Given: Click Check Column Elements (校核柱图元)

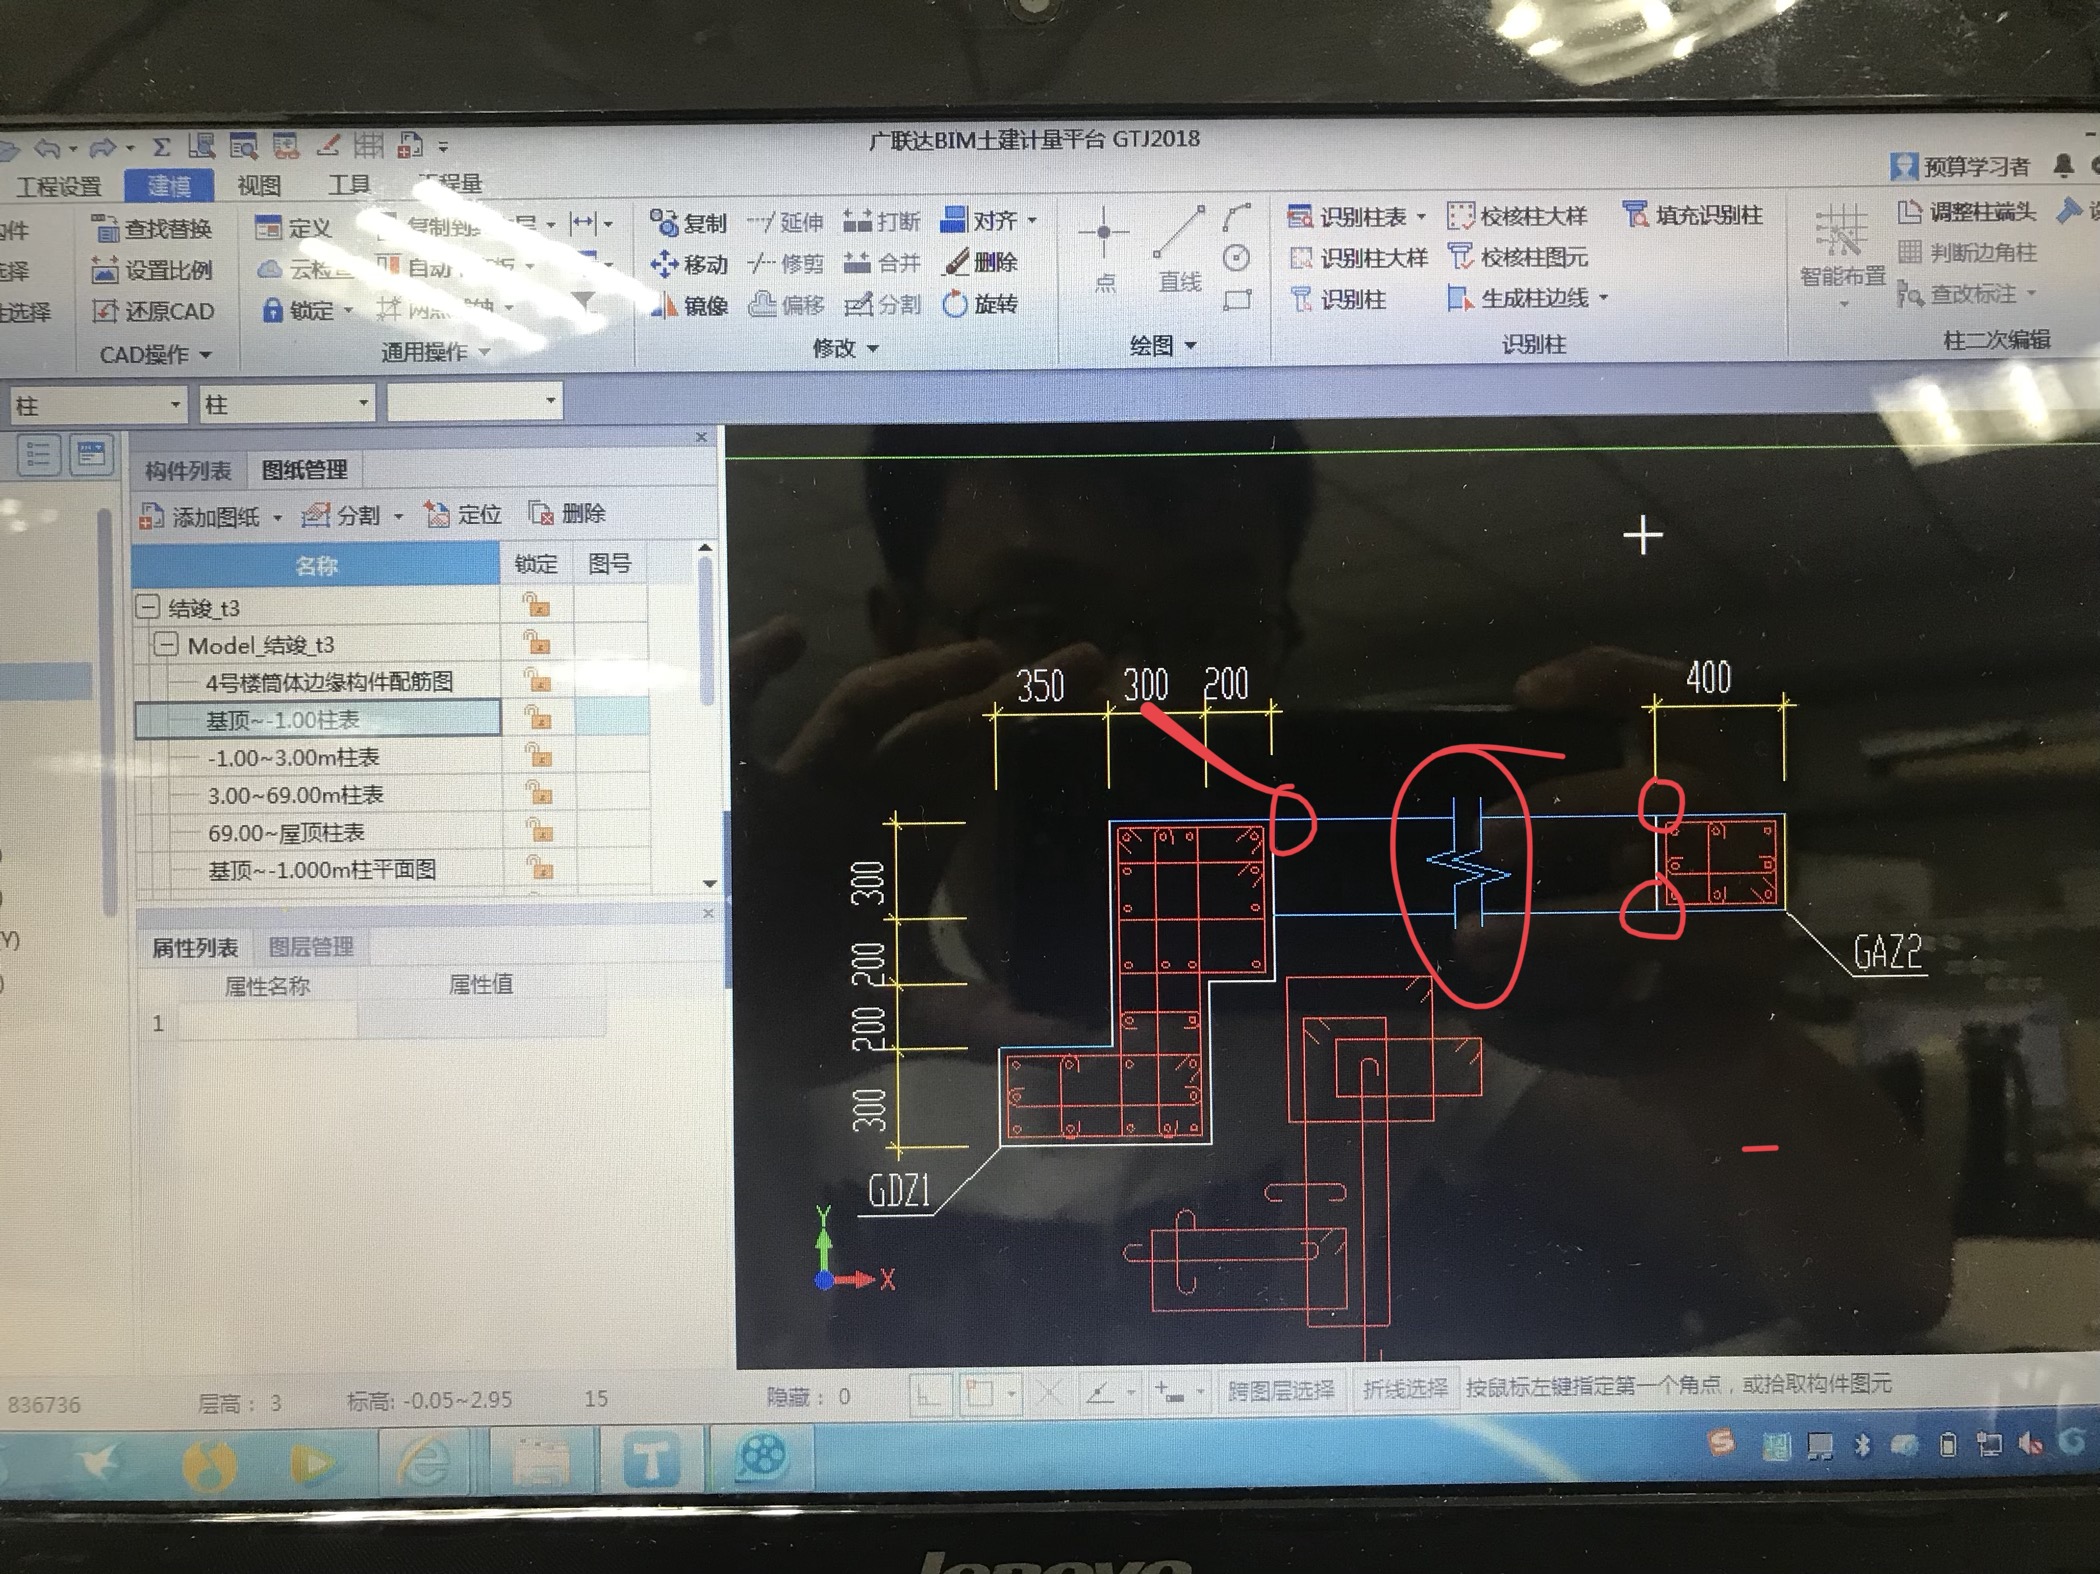Looking at the screenshot, I should click(x=1517, y=257).
